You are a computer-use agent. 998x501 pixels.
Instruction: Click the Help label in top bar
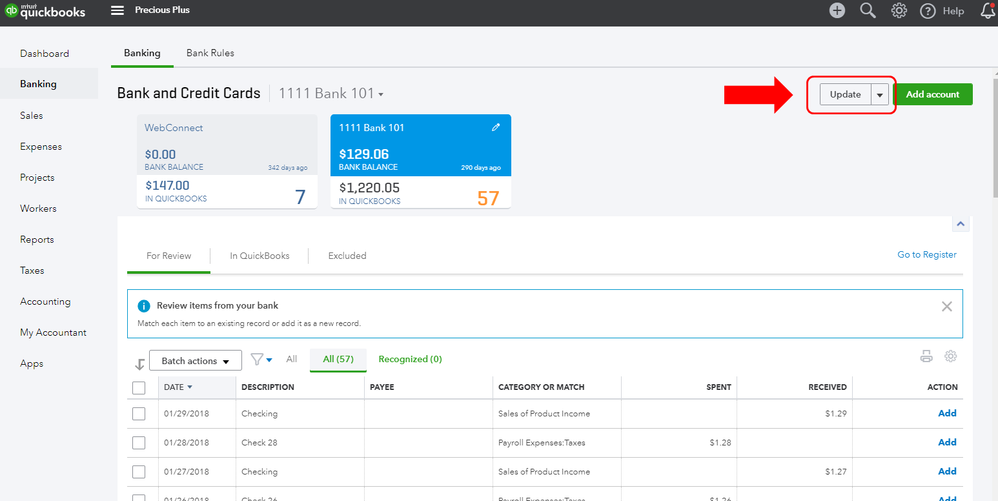pos(953,11)
